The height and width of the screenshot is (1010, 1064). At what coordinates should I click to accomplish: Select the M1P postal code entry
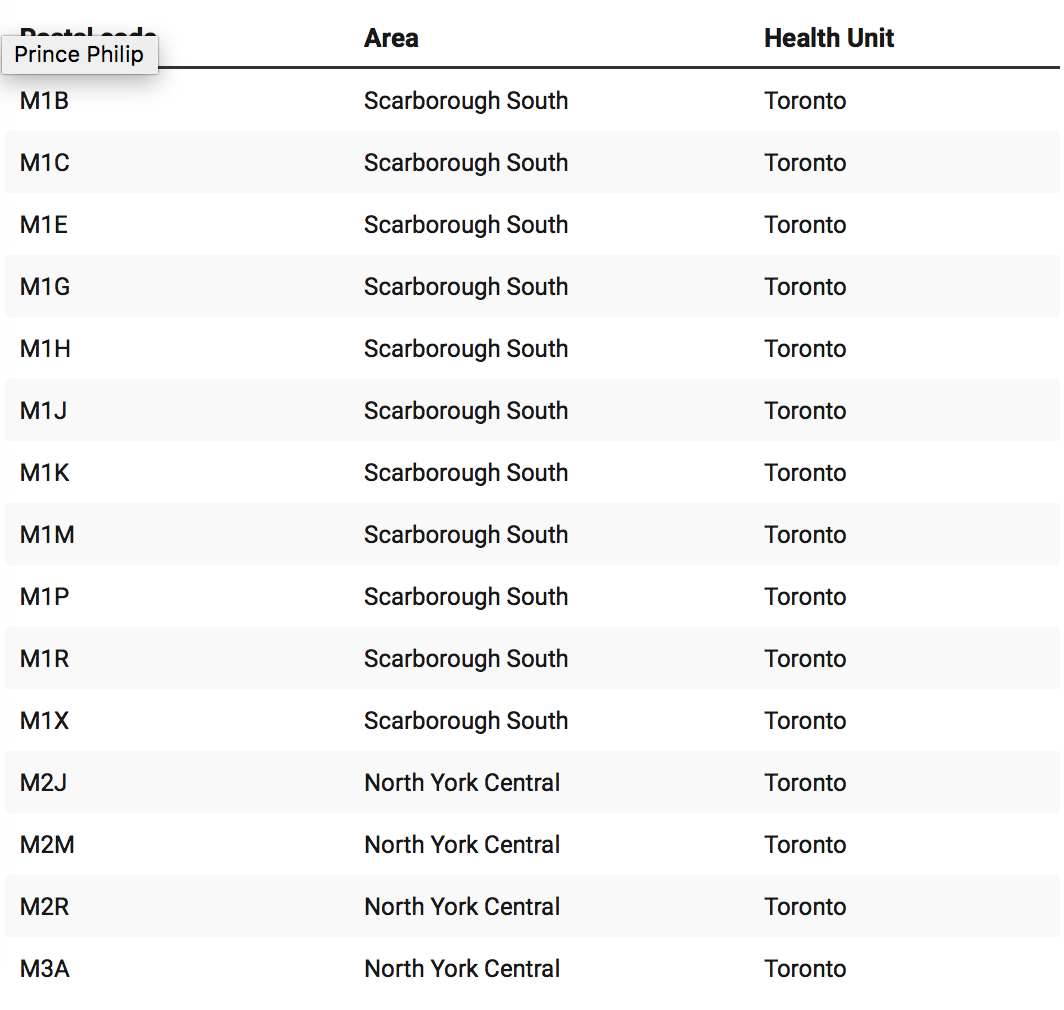point(44,597)
